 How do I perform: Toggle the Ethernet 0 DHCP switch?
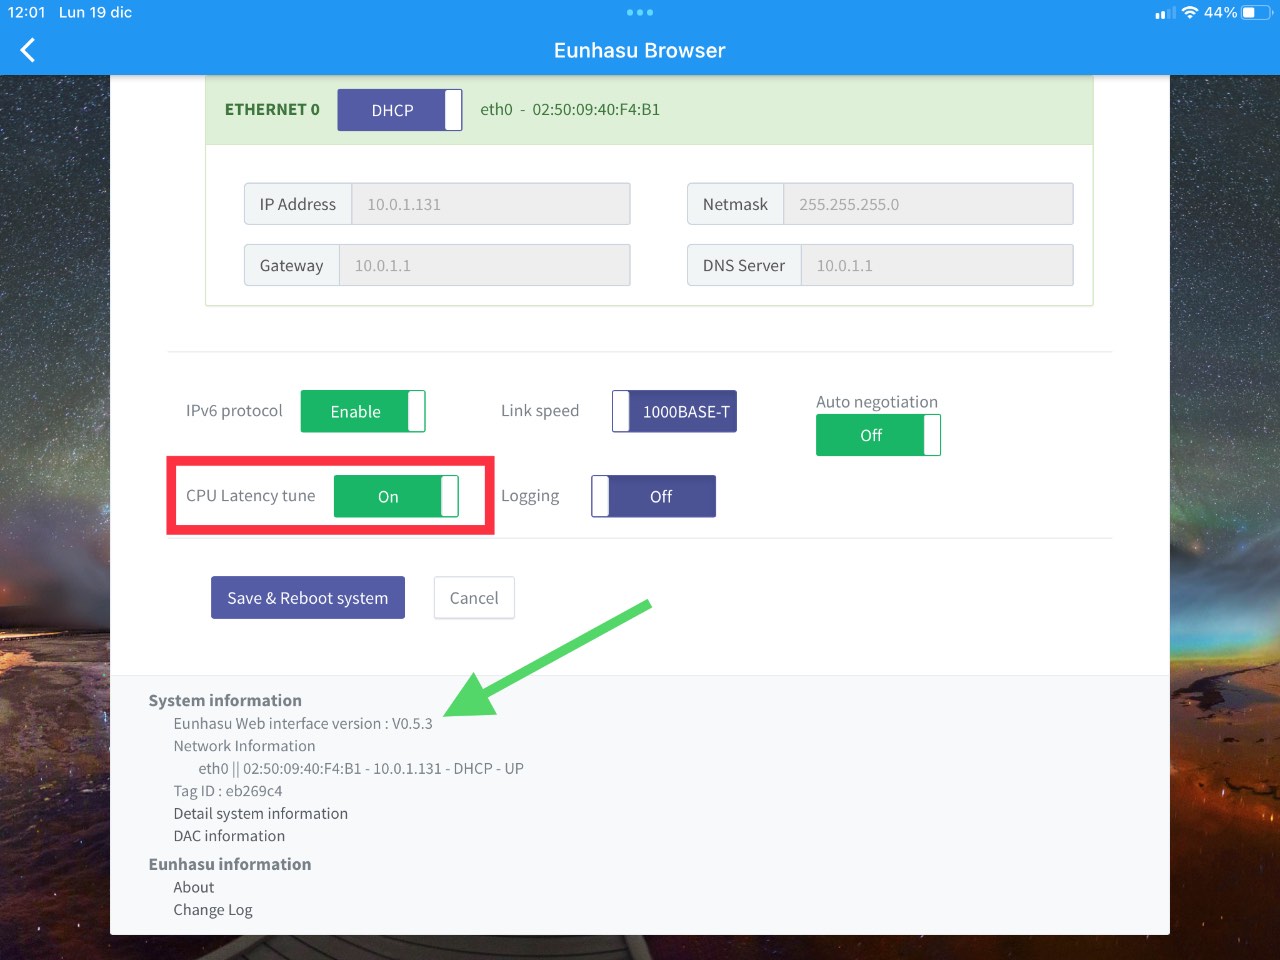tap(400, 110)
